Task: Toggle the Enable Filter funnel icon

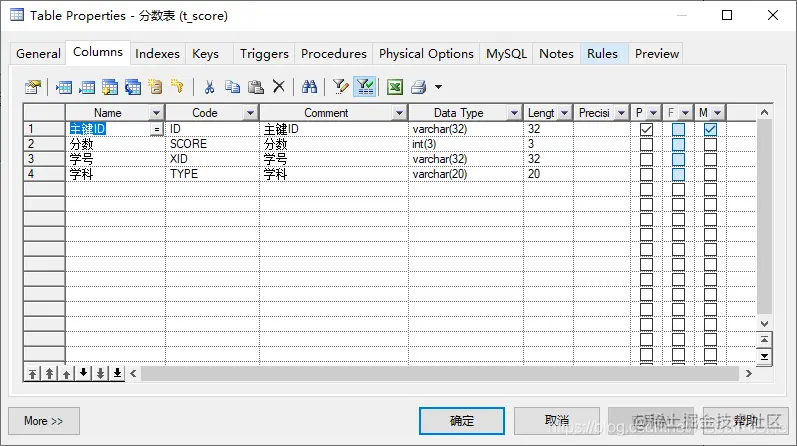Action: pyautogui.click(x=365, y=87)
